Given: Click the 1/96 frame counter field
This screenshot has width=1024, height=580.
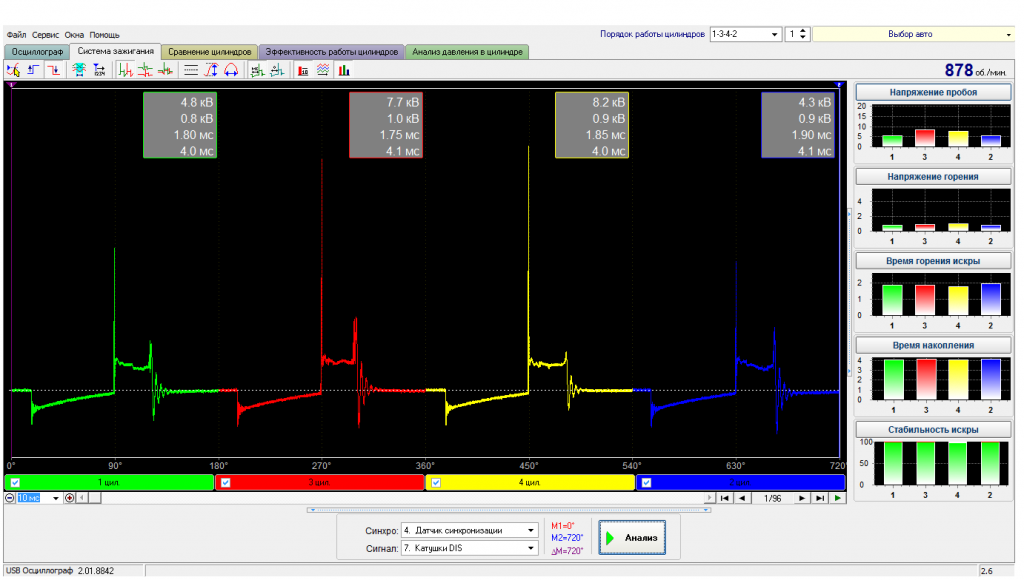Looking at the screenshot, I should tap(772, 498).
